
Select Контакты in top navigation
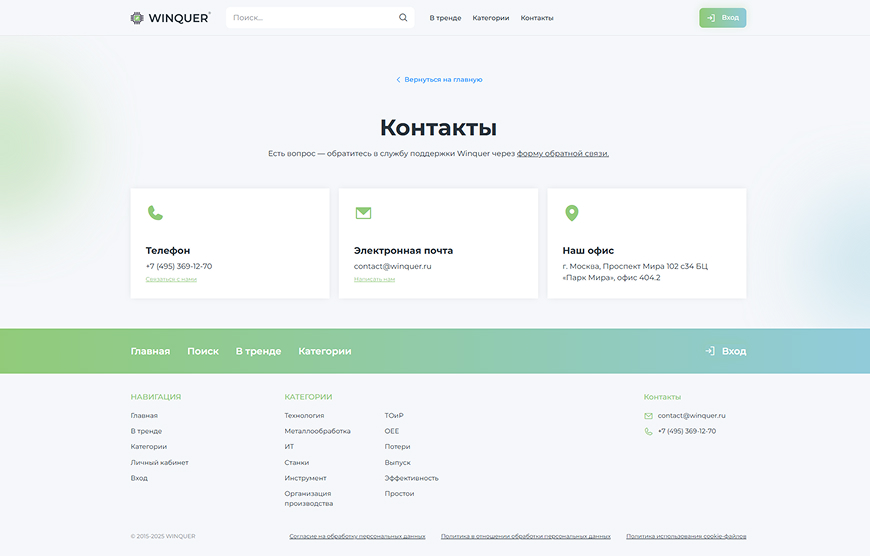(x=537, y=18)
